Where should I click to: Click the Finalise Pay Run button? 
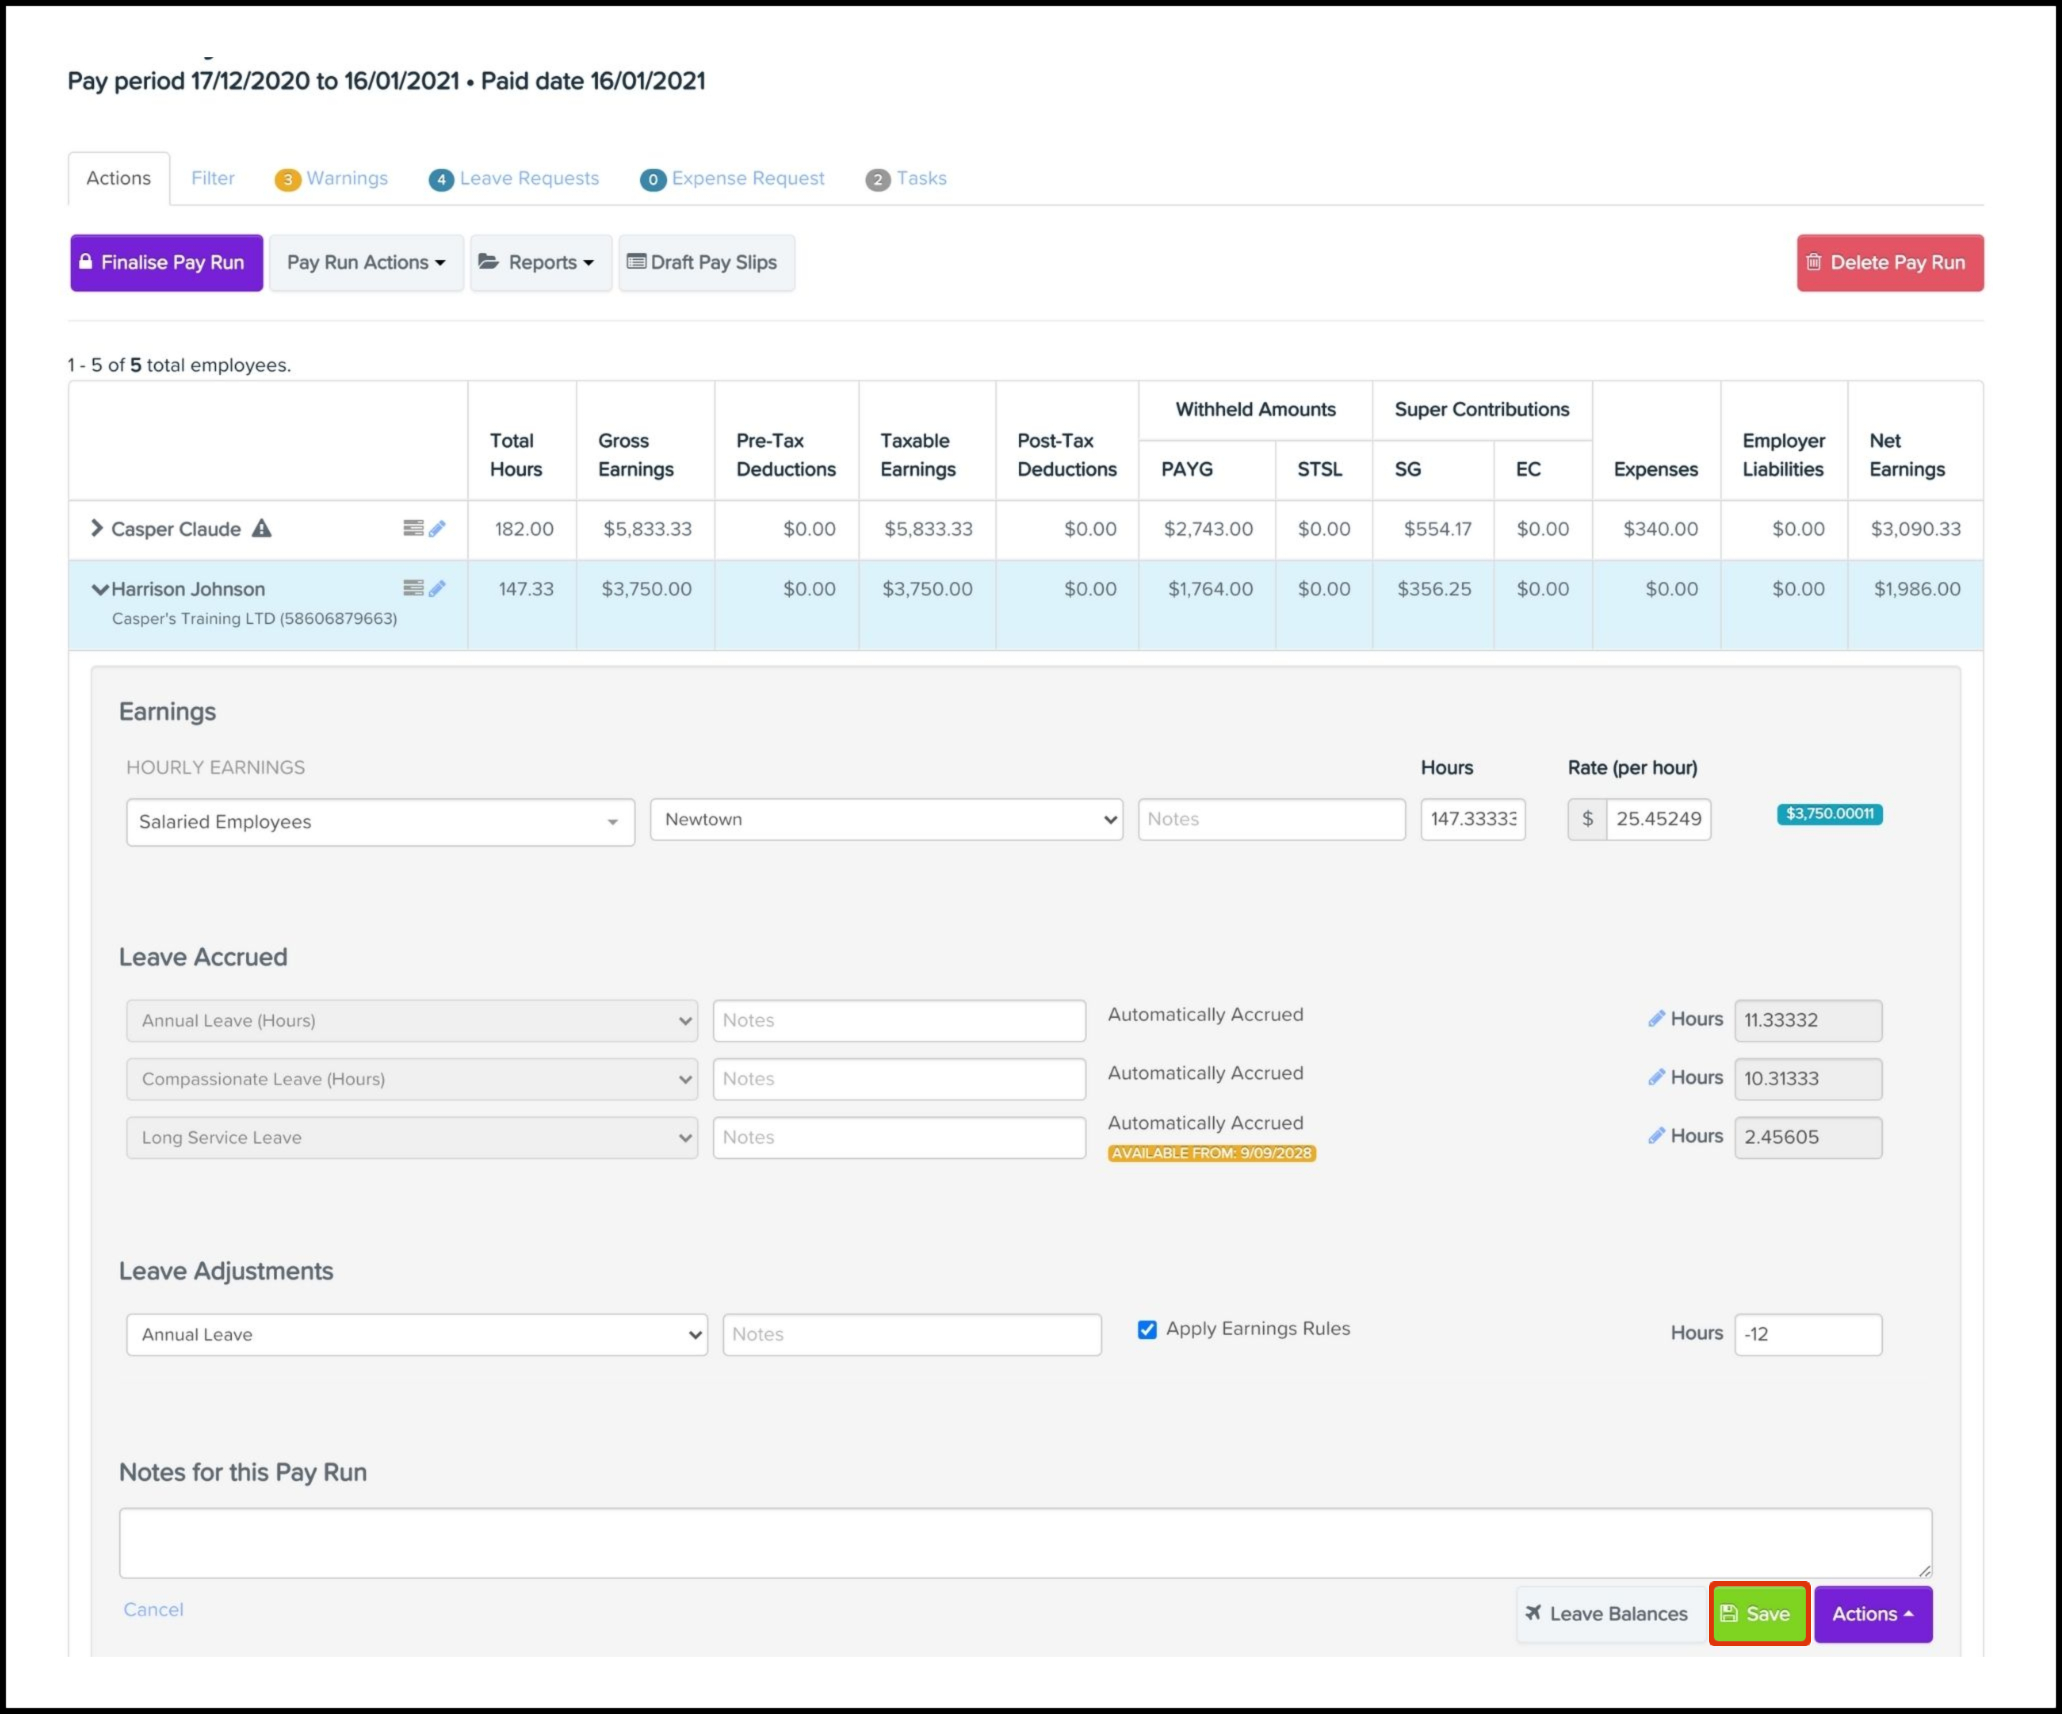[x=166, y=263]
